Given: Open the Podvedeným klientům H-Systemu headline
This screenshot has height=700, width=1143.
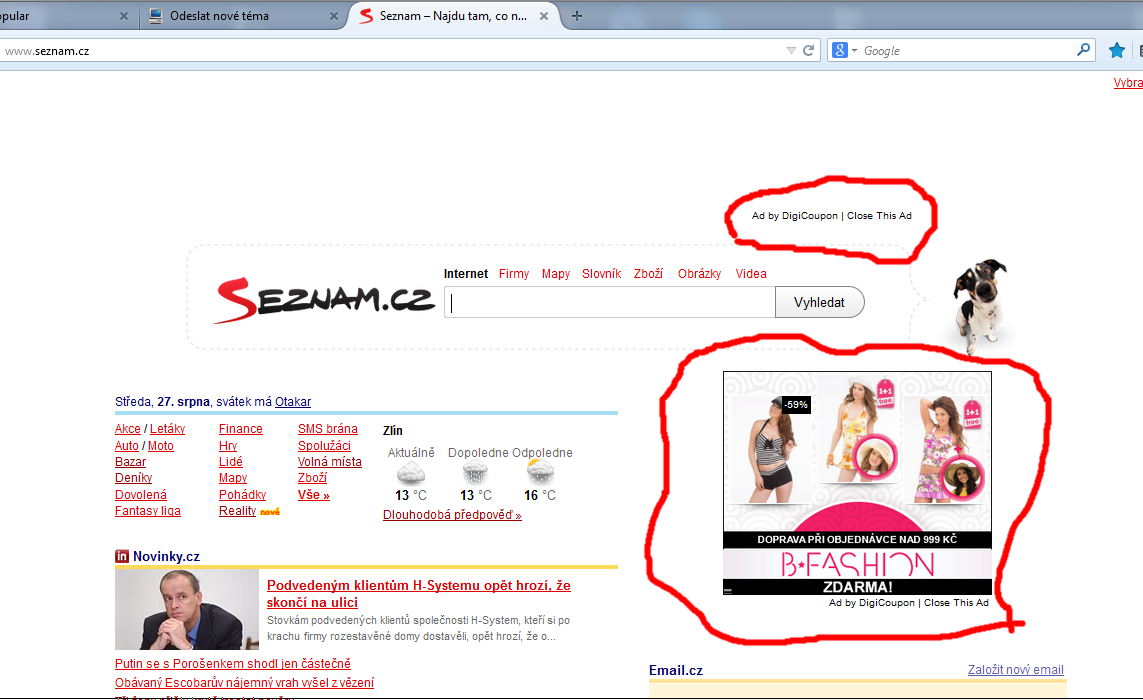Looking at the screenshot, I should 418,594.
